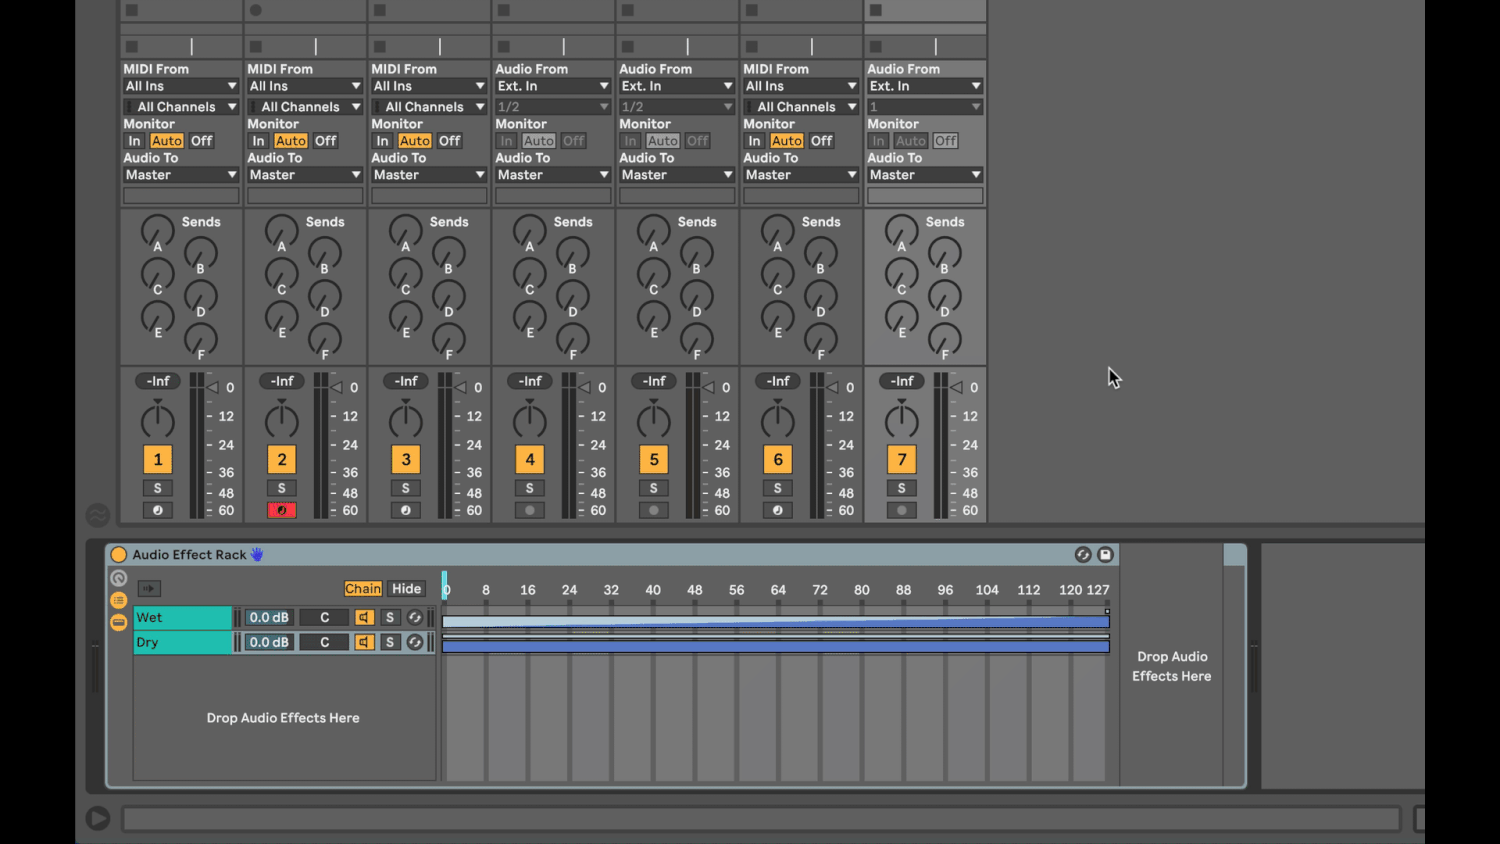Solo track 5 with its S button
Image resolution: width=1500 pixels, height=844 pixels.
(653, 488)
